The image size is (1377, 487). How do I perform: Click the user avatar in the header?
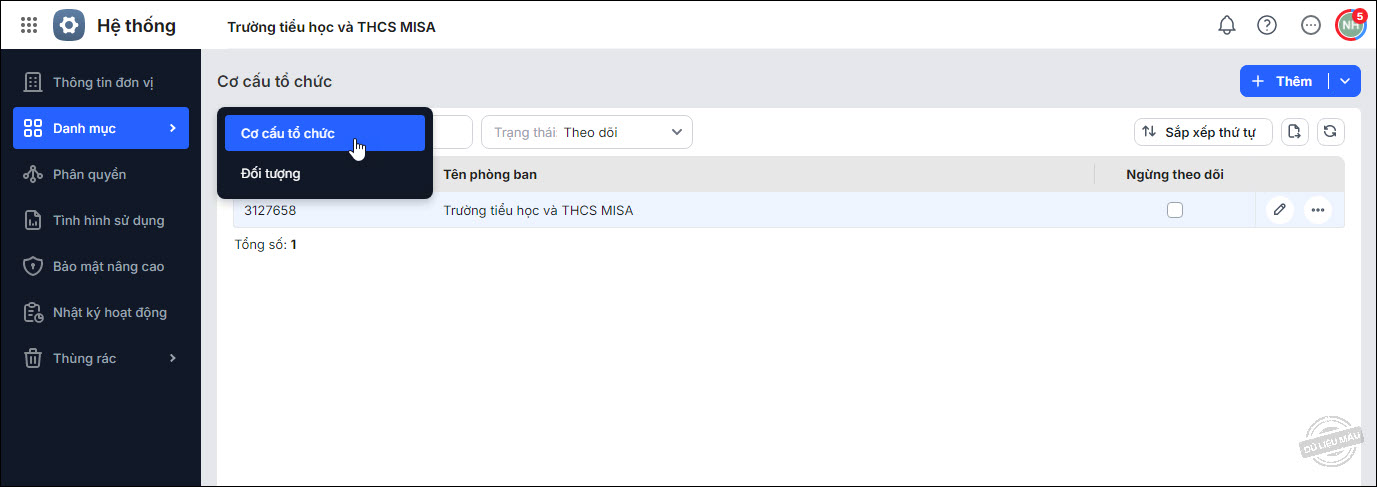(x=1351, y=26)
